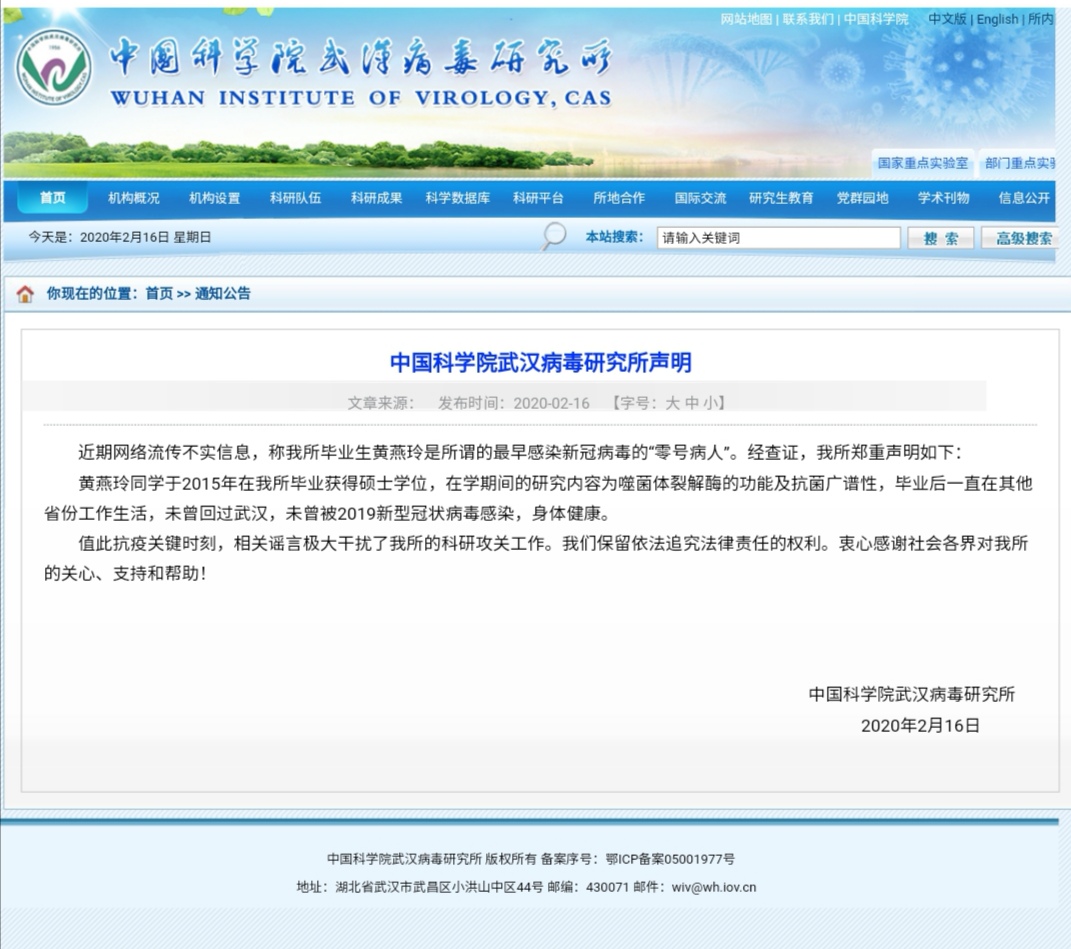This screenshot has height=949, width=1071.
Task: Focus the 请输入关键词 search field
Action: (778, 238)
